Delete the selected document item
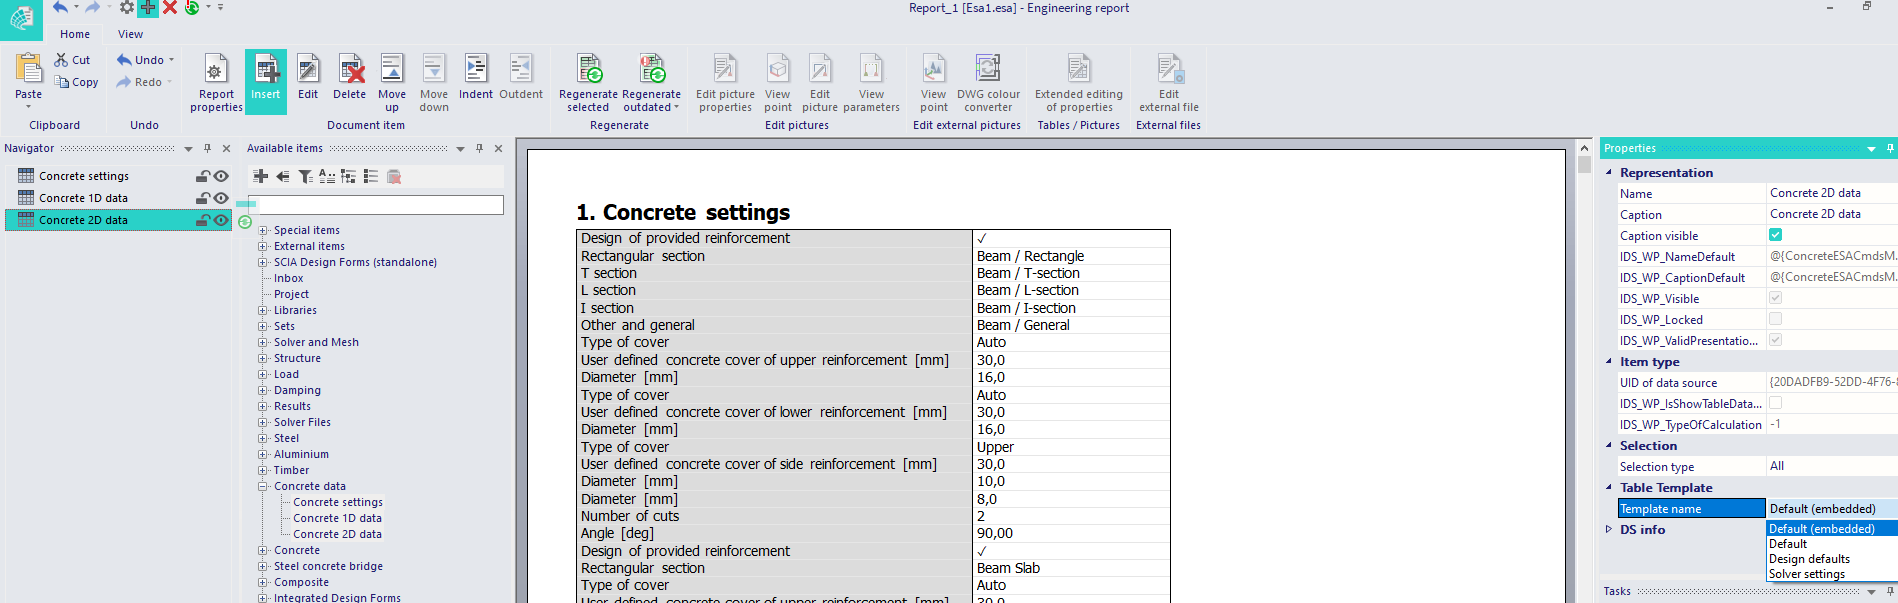This screenshot has height=603, width=1898. (350, 78)
